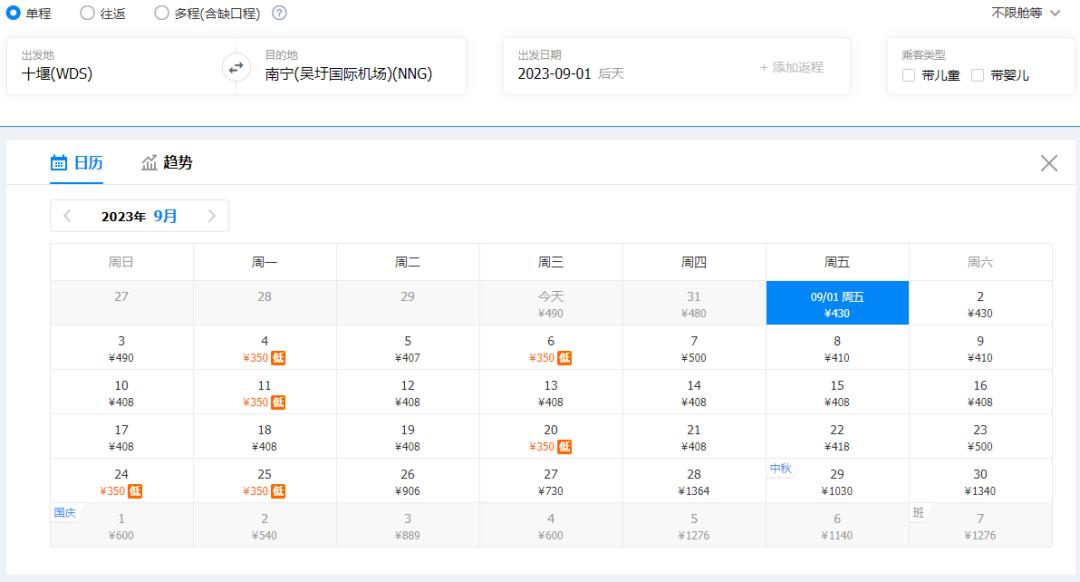The height and width of the screenshot is (582, 1080).
Task: Open the 2023年 9月 month selector
Action: (139, 216)
